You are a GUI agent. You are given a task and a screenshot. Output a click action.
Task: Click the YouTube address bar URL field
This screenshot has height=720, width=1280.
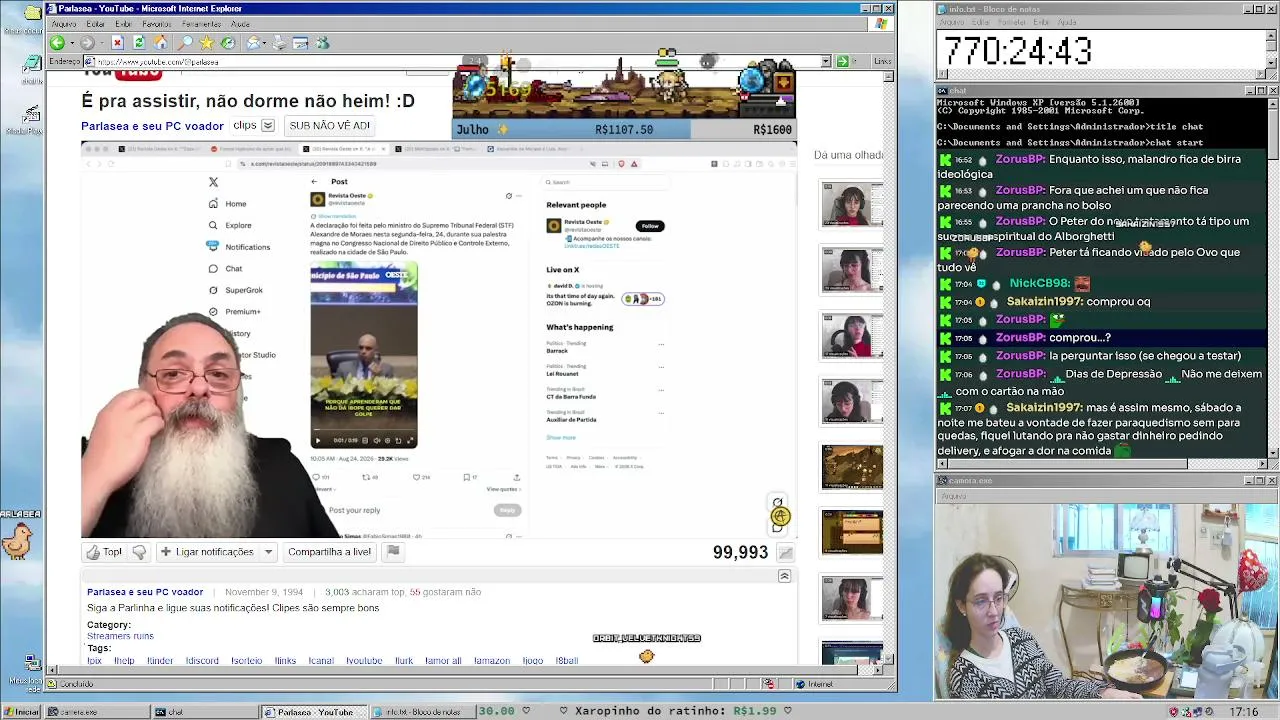[x=451, y=62]
